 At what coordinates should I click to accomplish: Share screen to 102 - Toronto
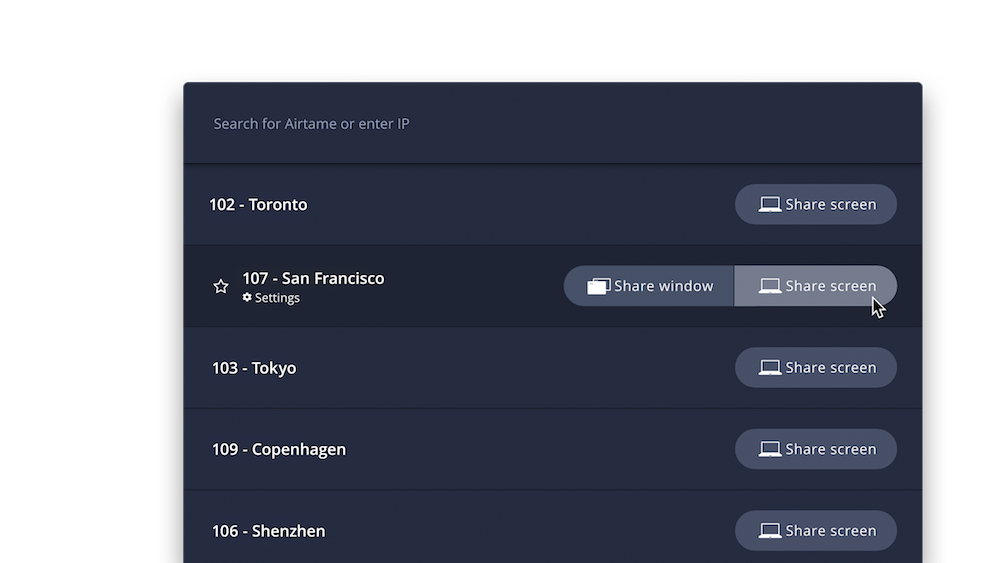[x=816, y=204]
